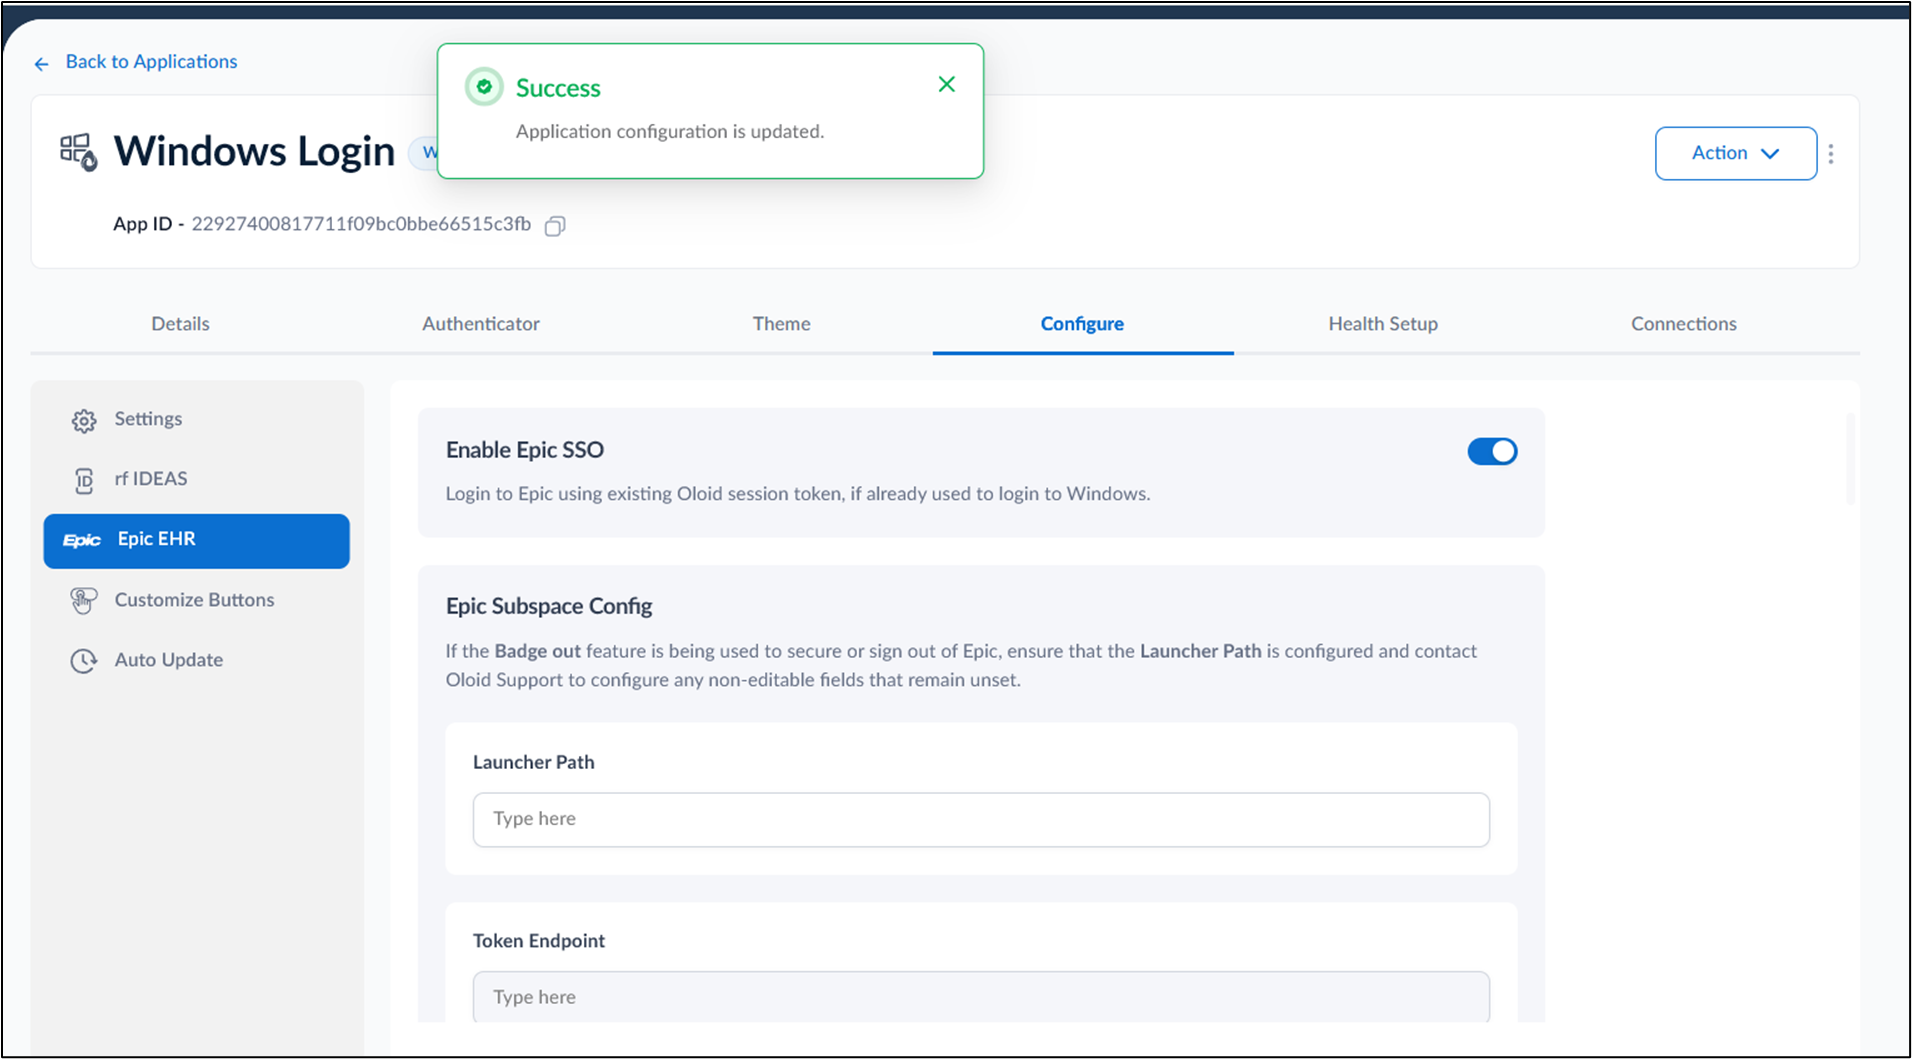Click the Windows Login application icon

(78, 152)
